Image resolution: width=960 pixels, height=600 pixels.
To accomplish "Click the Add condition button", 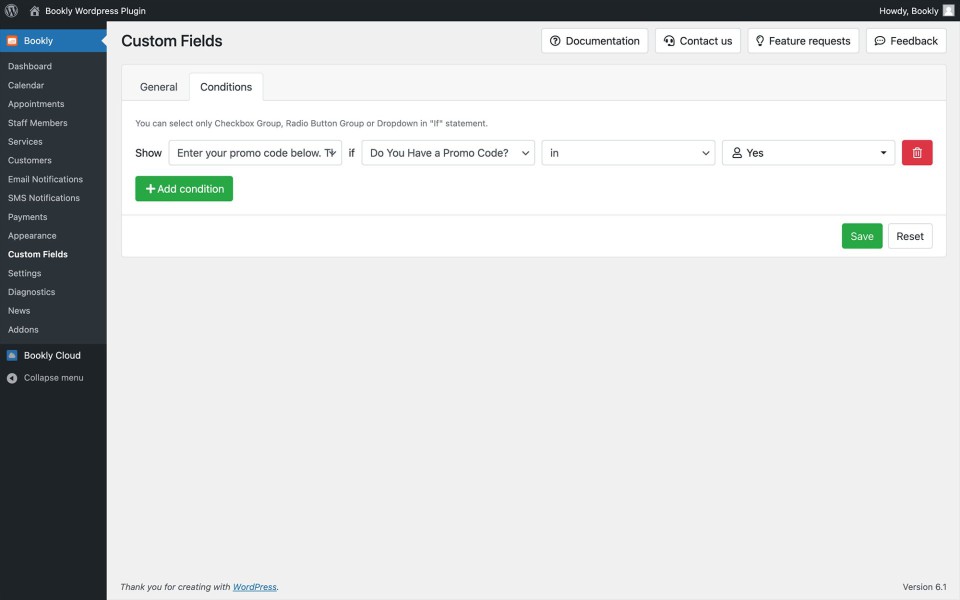I will pos(184,189).
